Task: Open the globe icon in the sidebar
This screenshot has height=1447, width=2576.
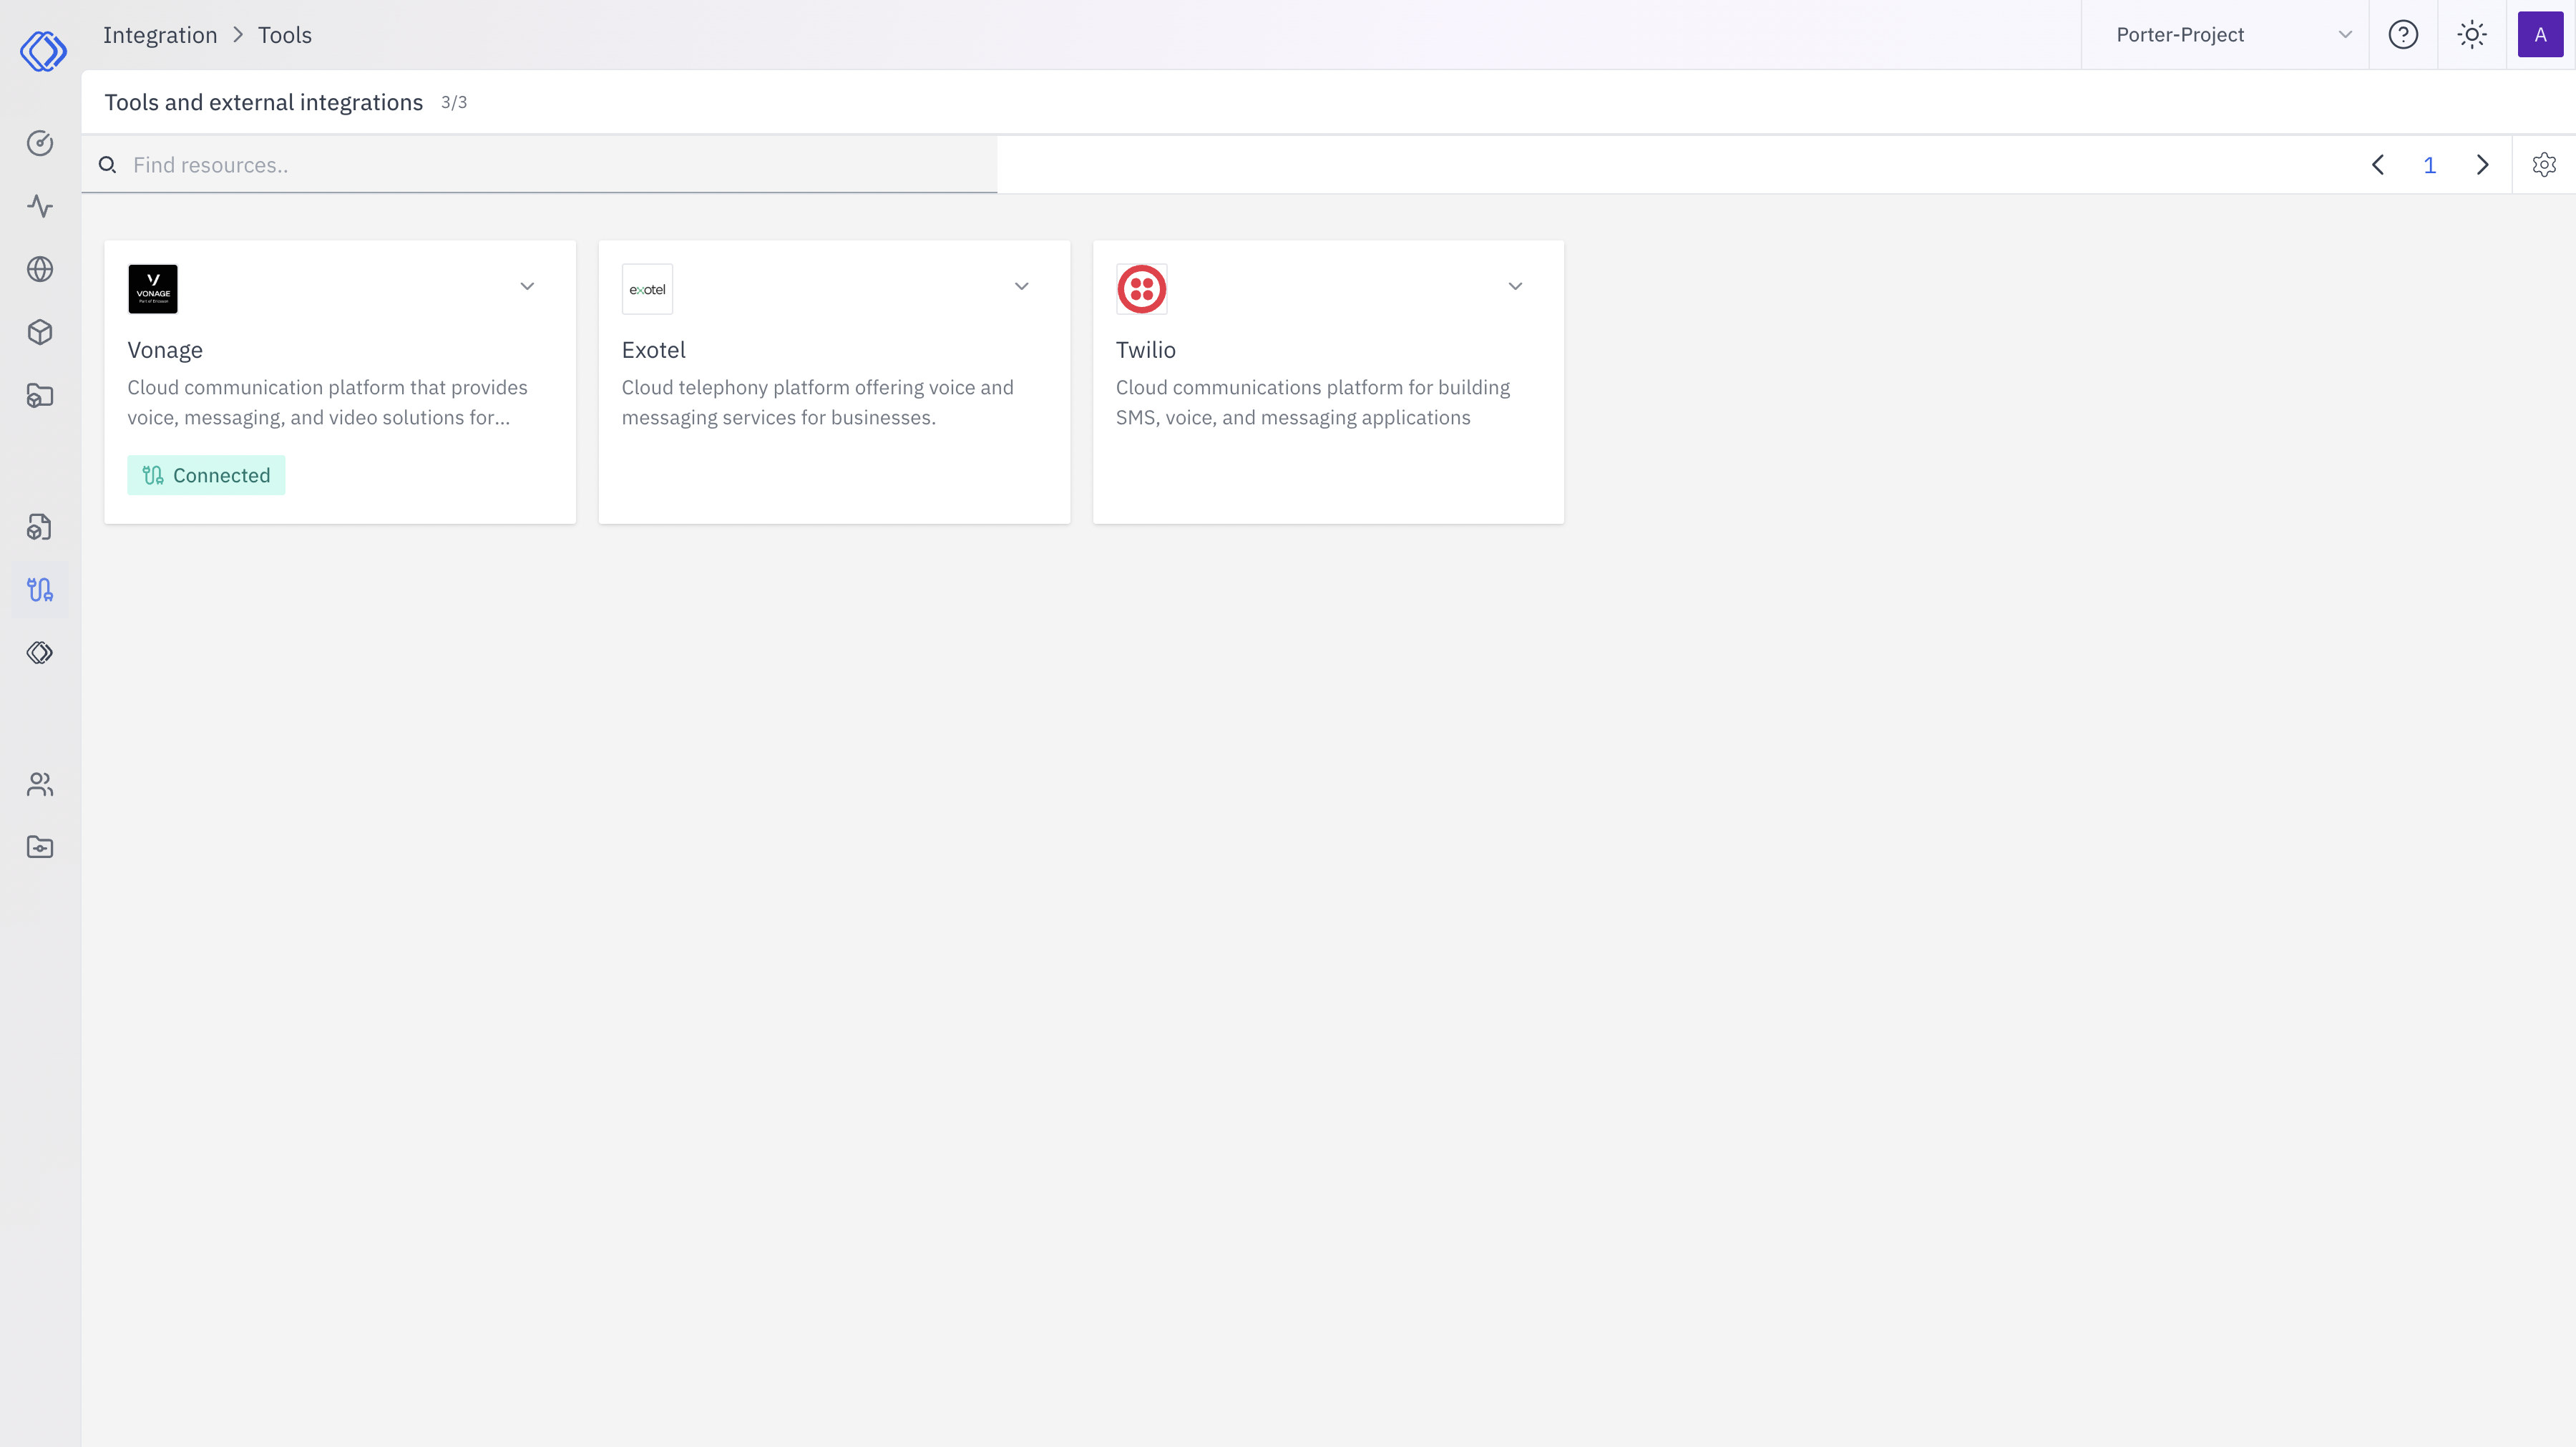Action: tap(40, 269)
